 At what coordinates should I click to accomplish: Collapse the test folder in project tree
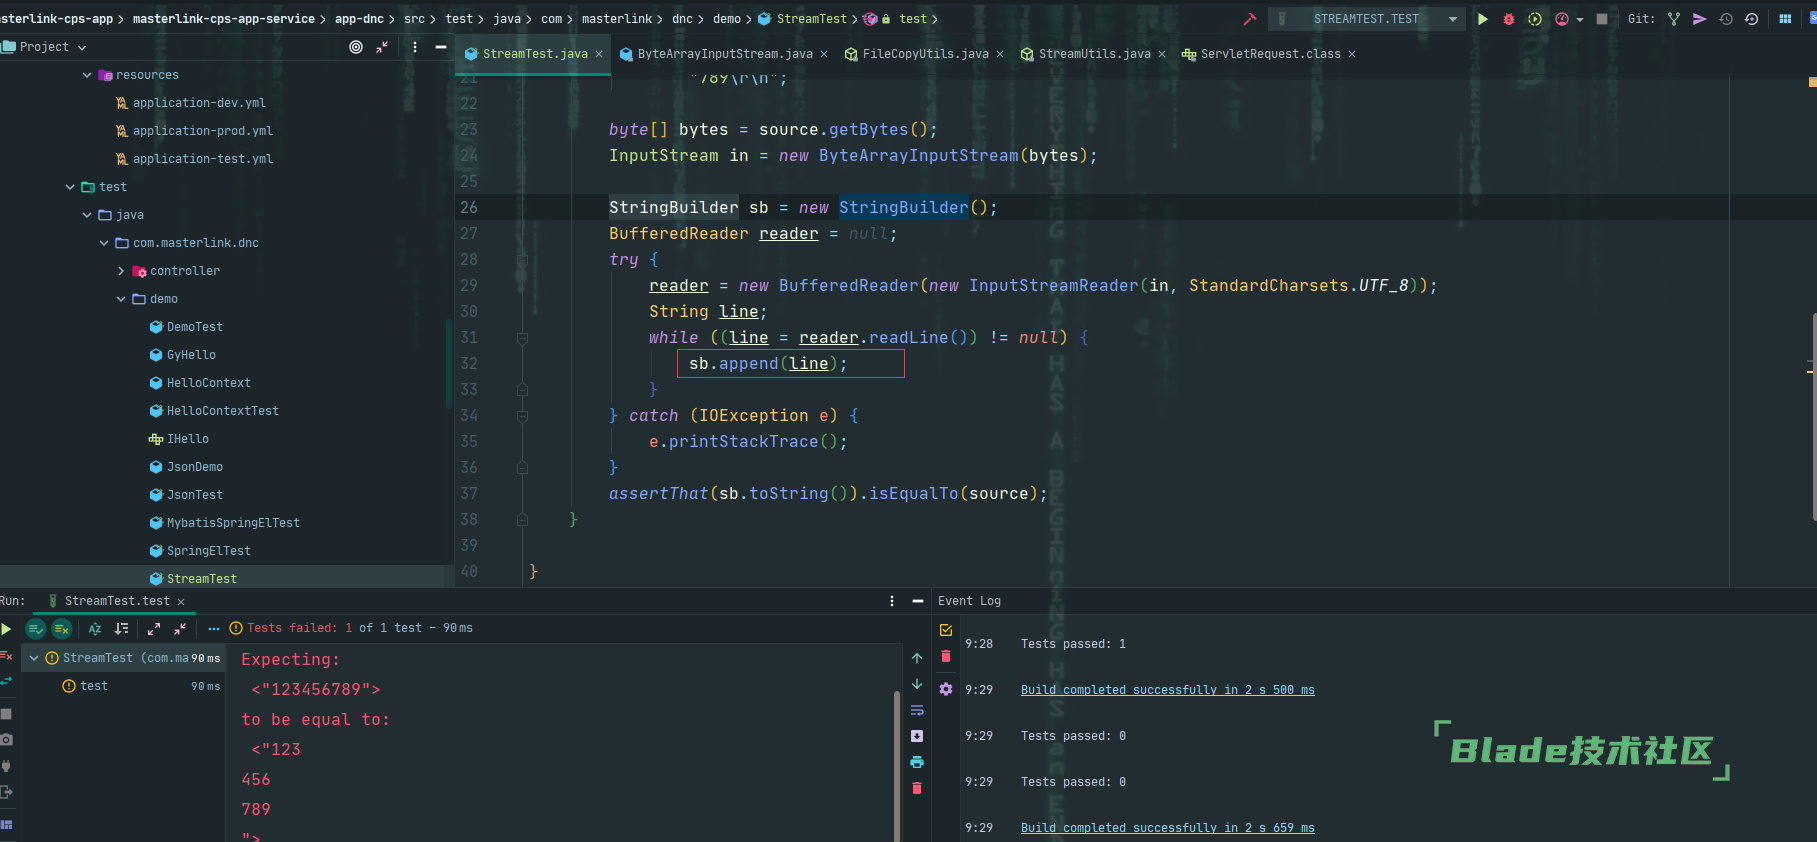70,187
